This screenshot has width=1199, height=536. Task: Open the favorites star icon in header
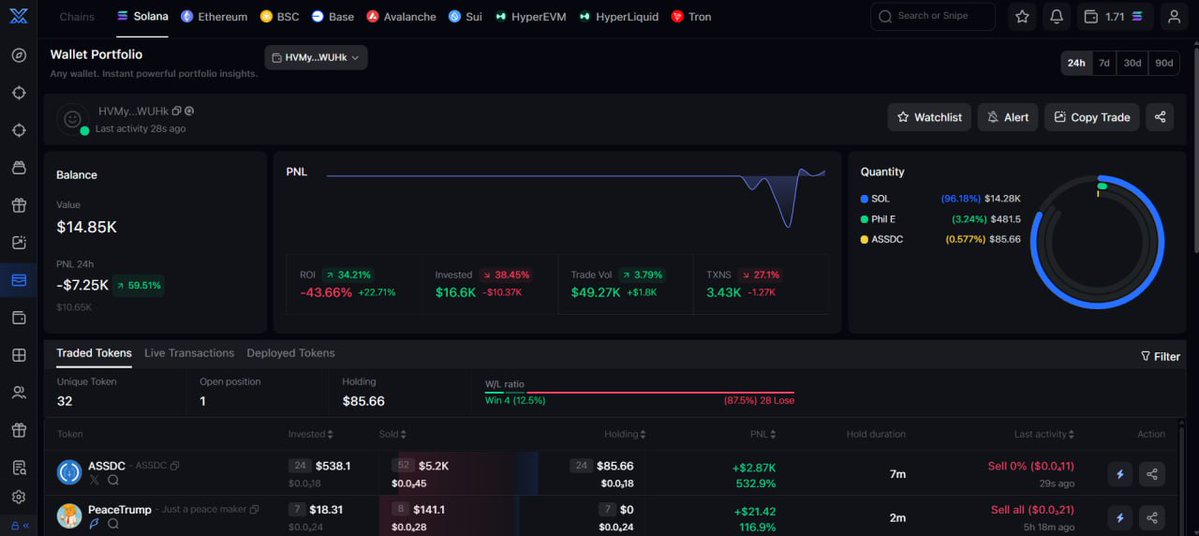tap(1022, 16)
